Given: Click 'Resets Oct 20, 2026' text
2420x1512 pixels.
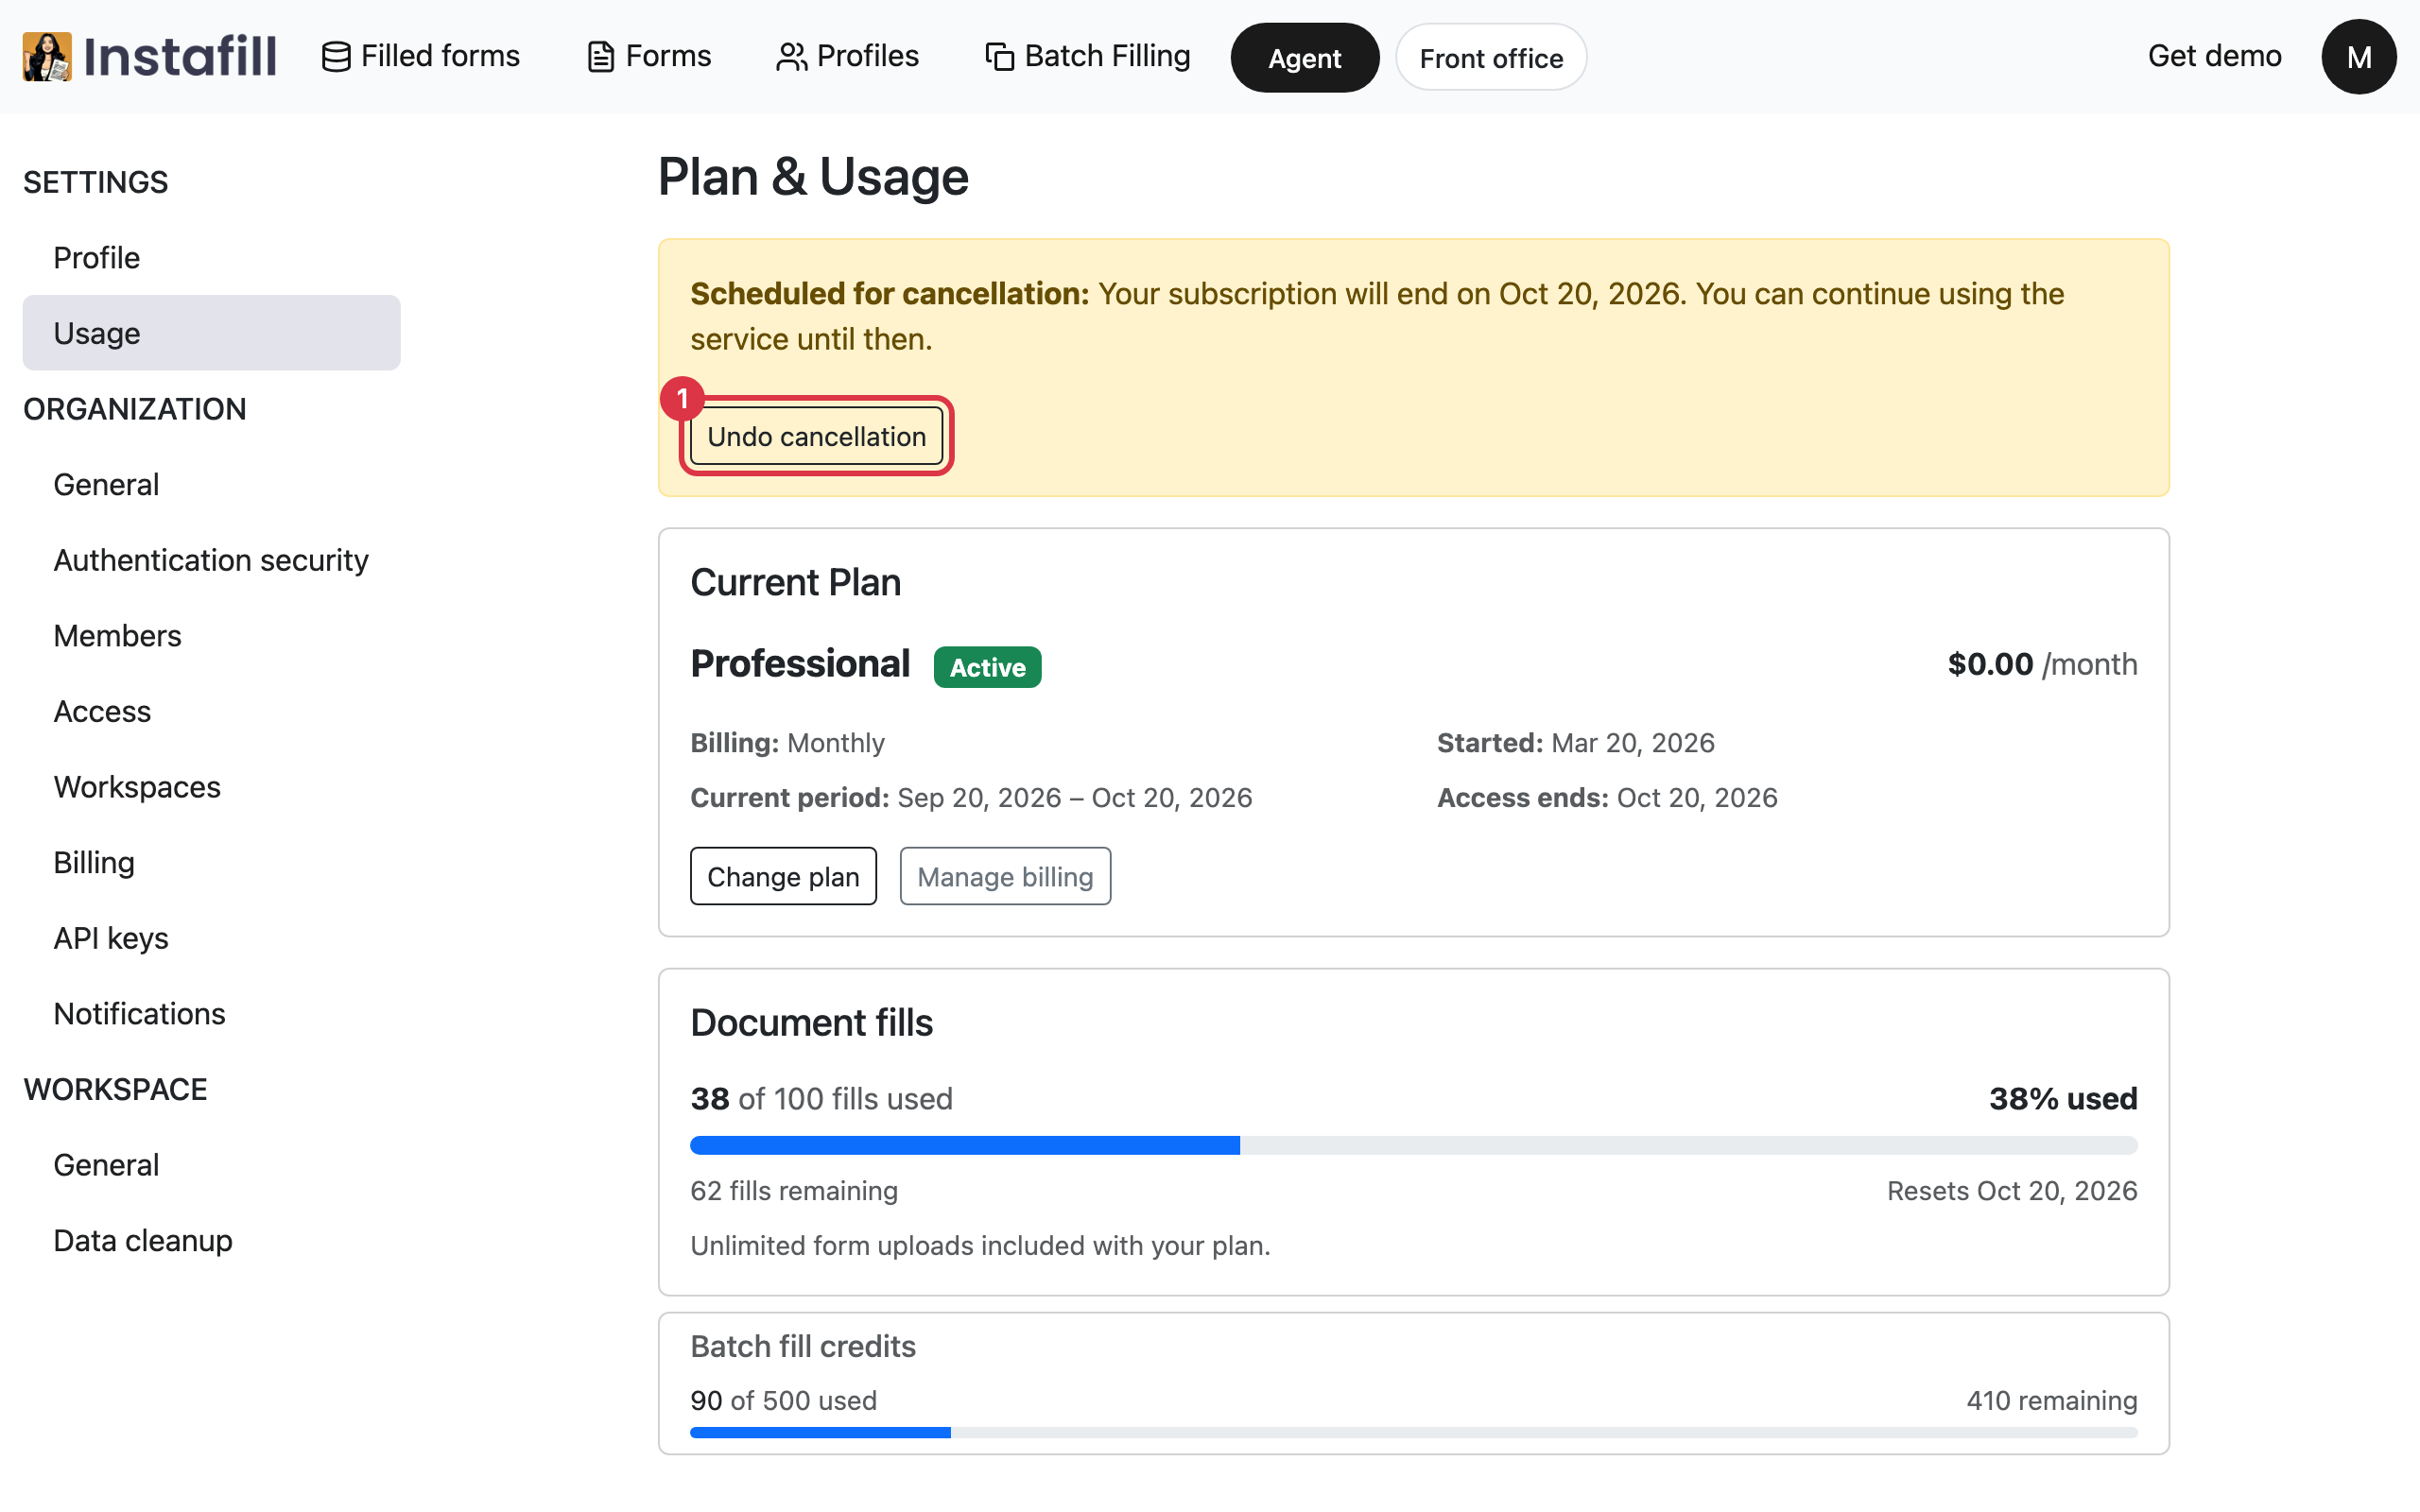Looking at the screenshot, I should (x=2012, y=1191).
